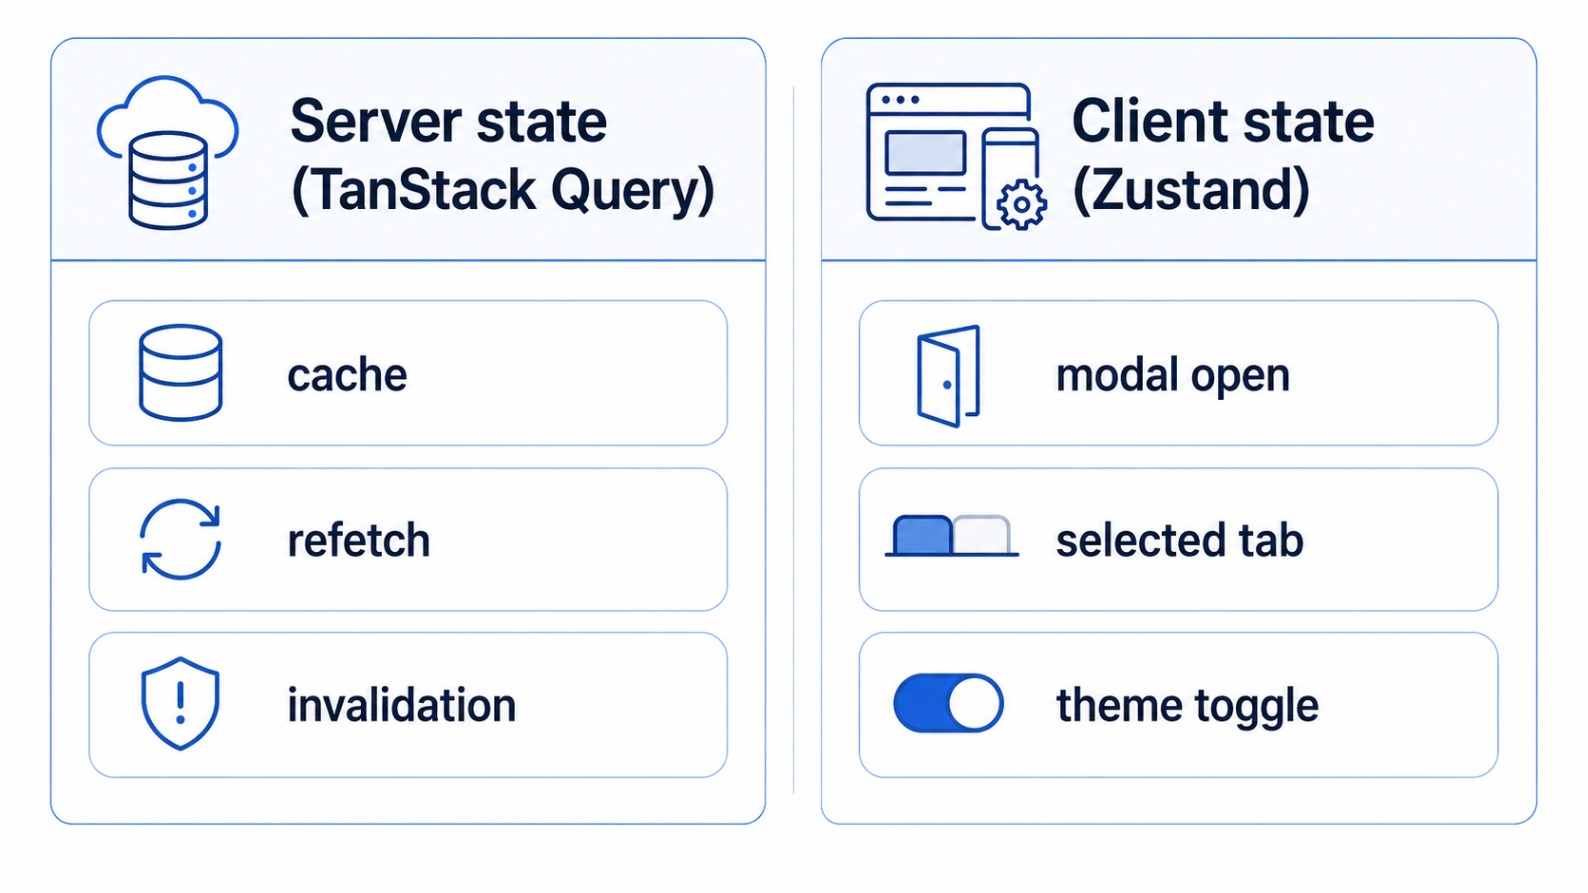
Task: Toggle the theme switch
Action: (x=948, y=703)
